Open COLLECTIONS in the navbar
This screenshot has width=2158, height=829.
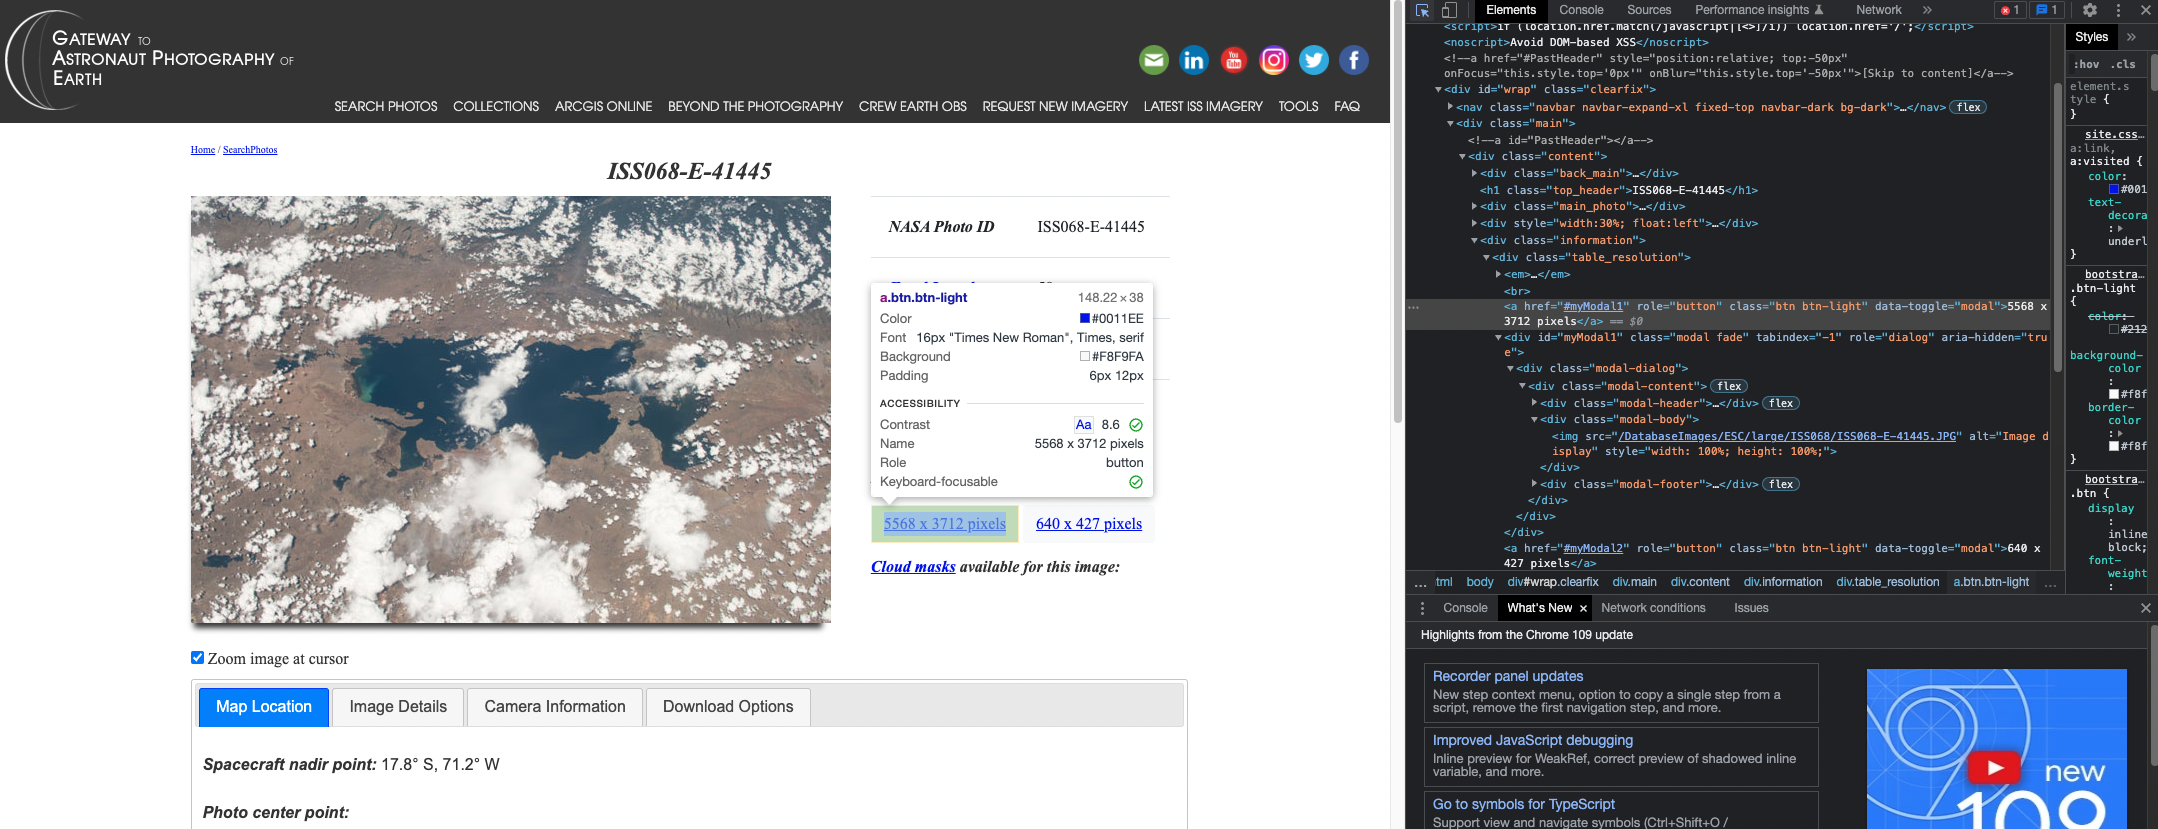coord(496,106)
